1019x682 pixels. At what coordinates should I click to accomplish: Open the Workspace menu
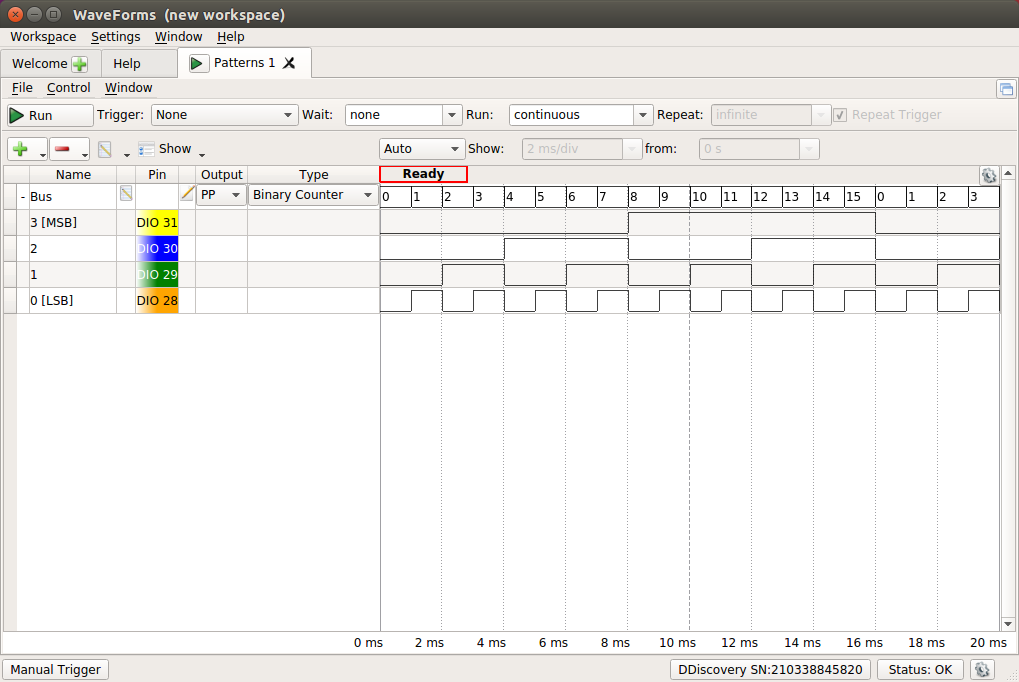[43, 37]
